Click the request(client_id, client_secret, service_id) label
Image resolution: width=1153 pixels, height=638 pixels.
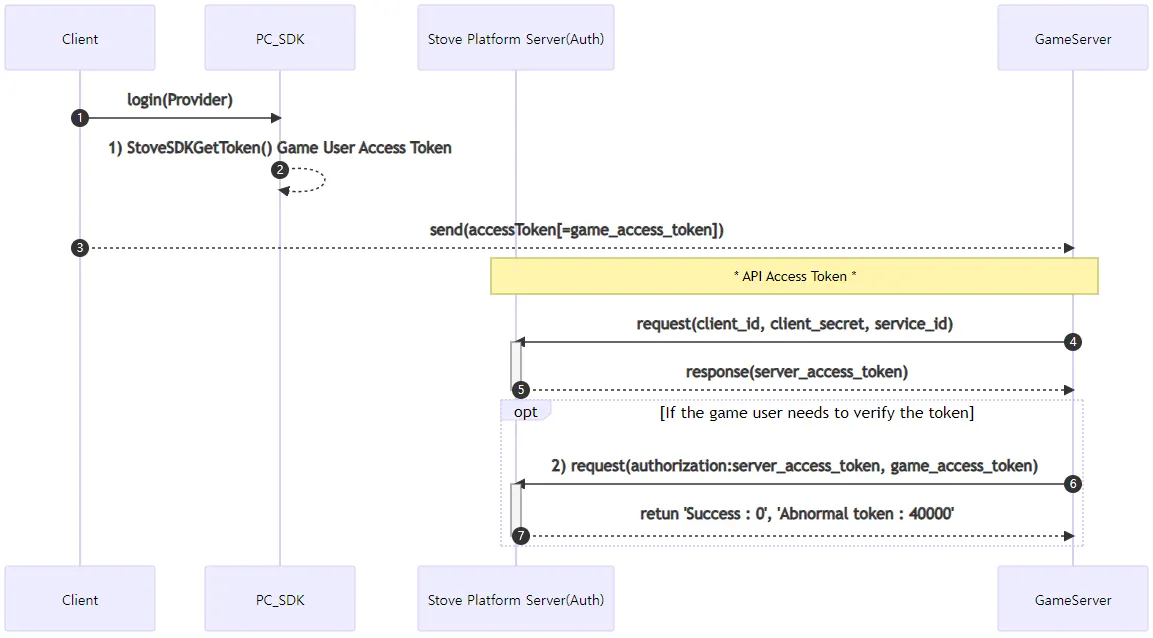pos(795,324)
